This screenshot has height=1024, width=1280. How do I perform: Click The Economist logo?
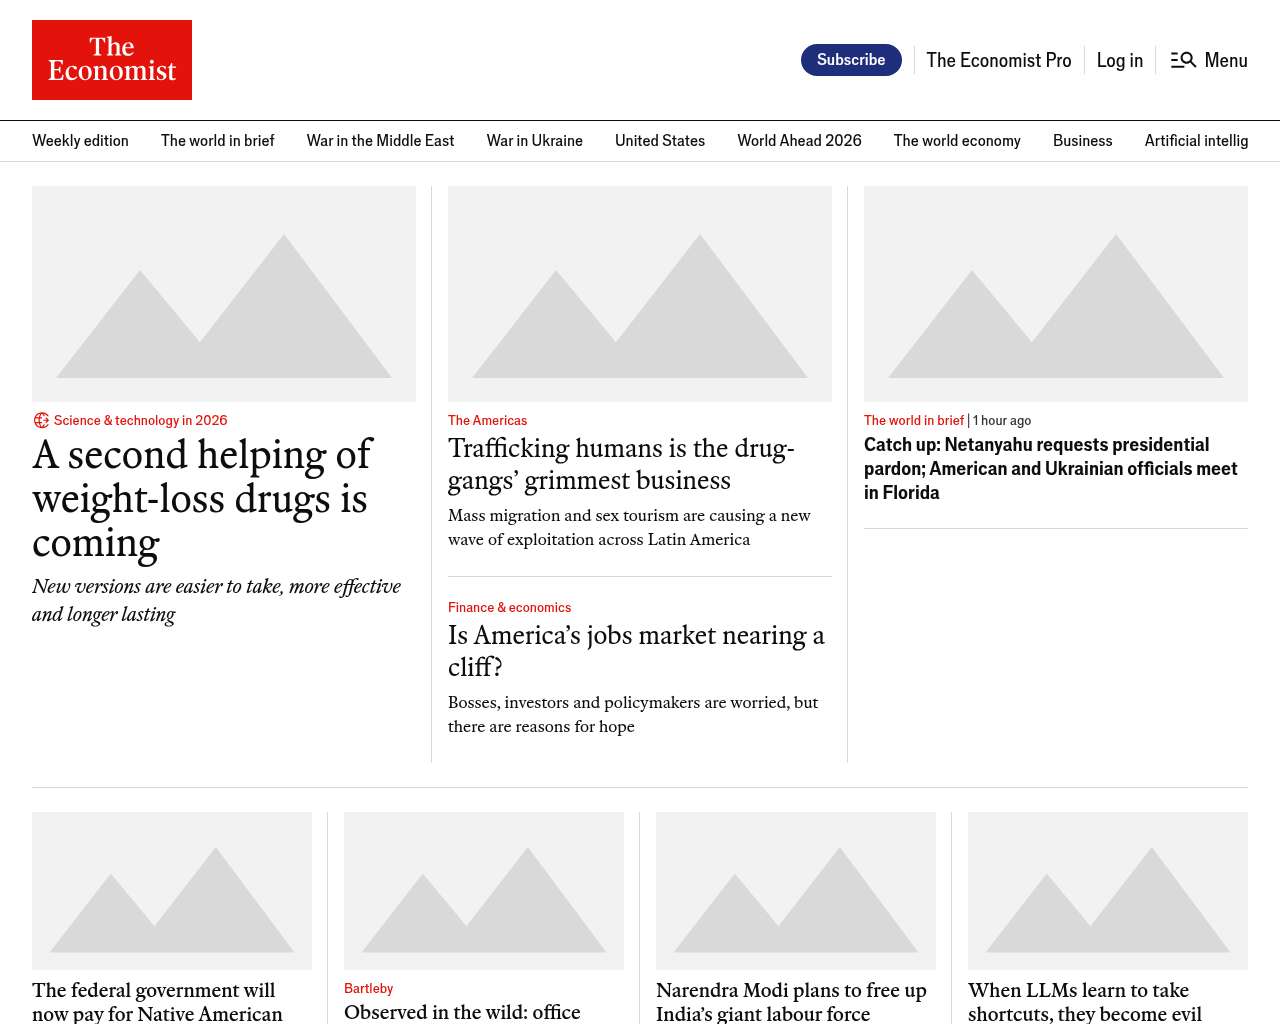click(112, 60)
